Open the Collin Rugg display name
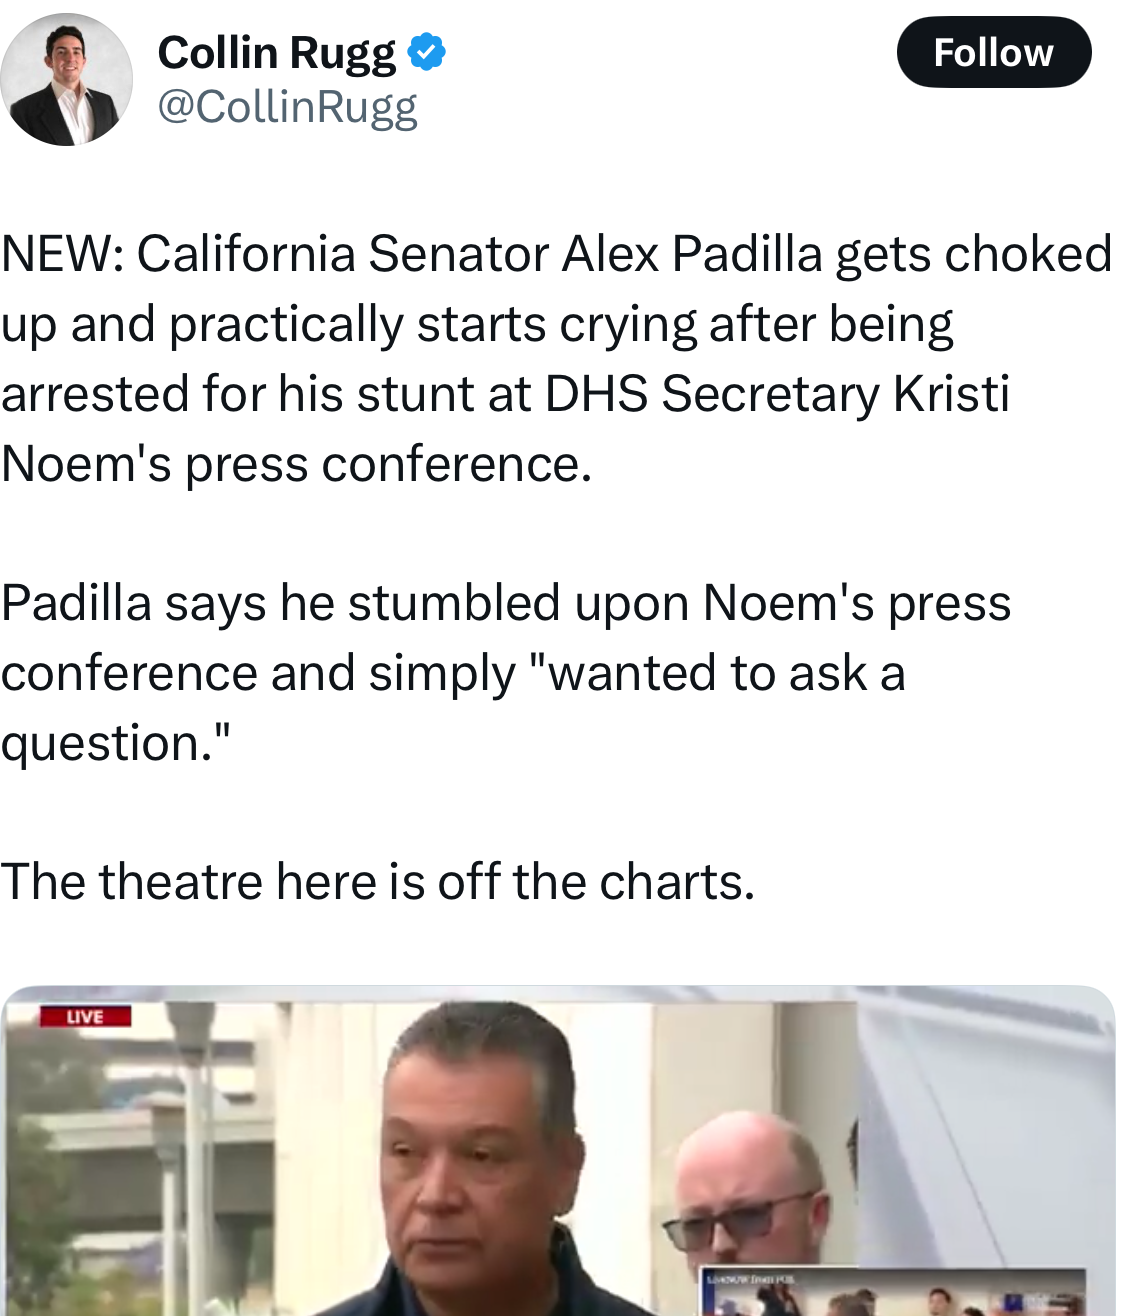 point(276,53)
